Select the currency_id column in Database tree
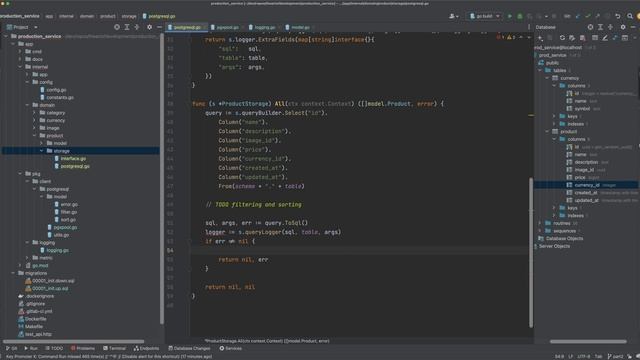 point(586,185)
